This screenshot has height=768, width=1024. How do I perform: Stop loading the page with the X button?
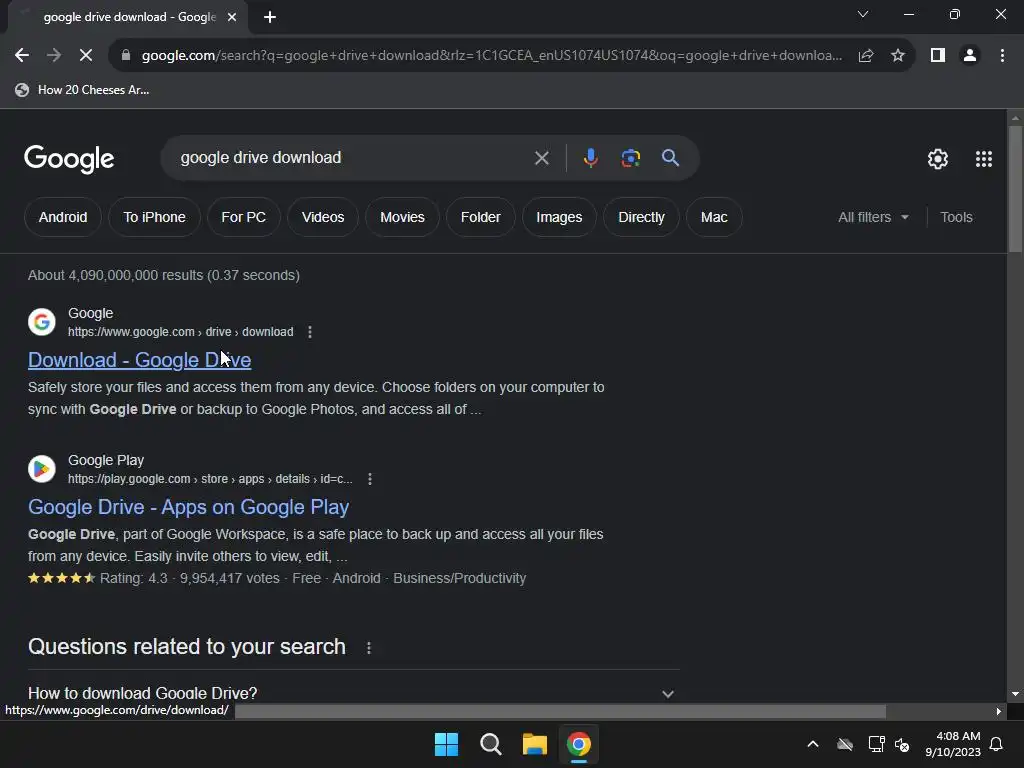pos(86,56)
